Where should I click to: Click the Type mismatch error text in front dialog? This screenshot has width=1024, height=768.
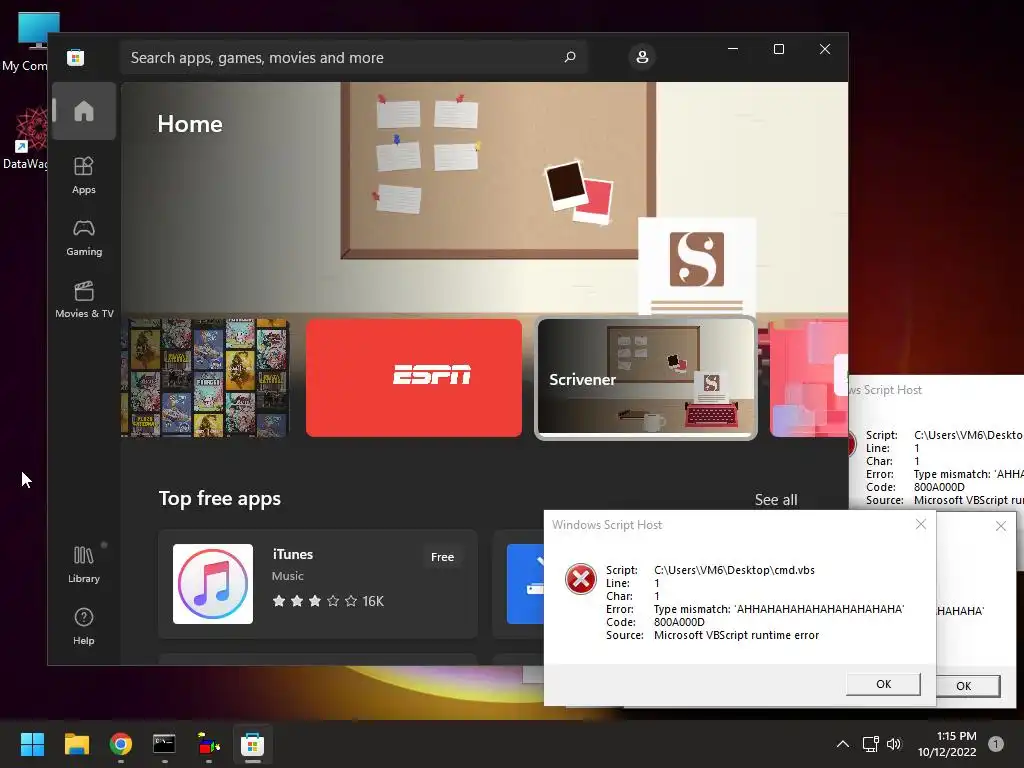click(x=778, y=609)
